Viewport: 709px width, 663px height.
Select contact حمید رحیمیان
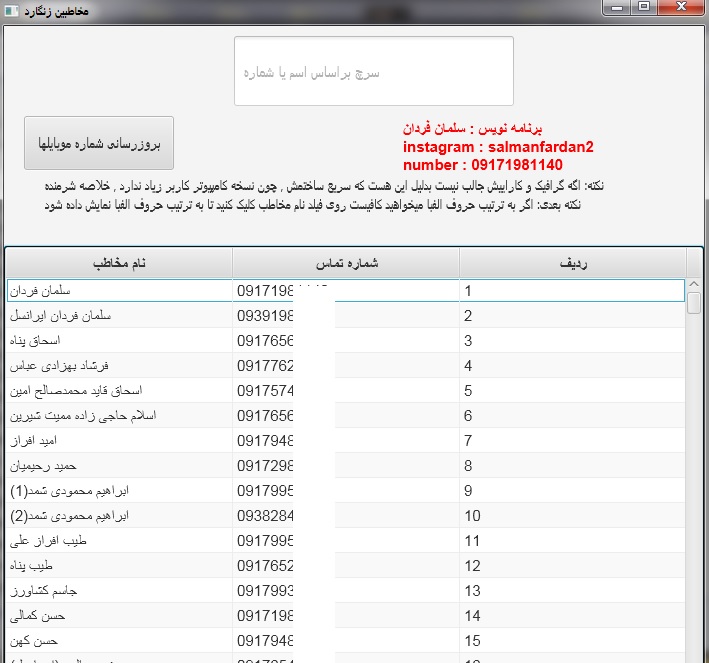(x=43, y=466)
